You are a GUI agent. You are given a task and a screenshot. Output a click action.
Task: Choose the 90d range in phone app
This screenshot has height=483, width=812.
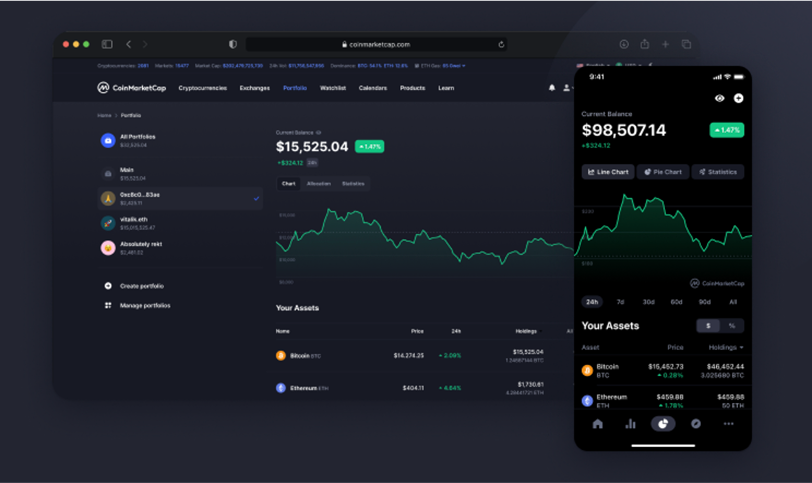pyautogui.click(x=705, y=302)
